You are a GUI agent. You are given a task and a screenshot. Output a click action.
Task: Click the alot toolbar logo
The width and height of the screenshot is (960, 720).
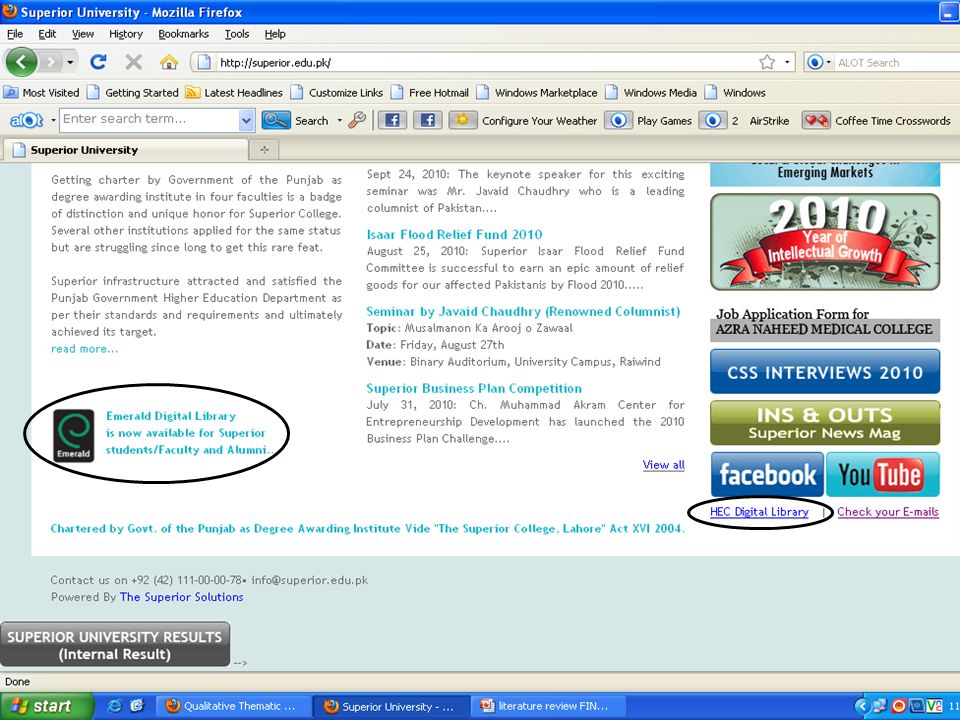click(26, 121)
